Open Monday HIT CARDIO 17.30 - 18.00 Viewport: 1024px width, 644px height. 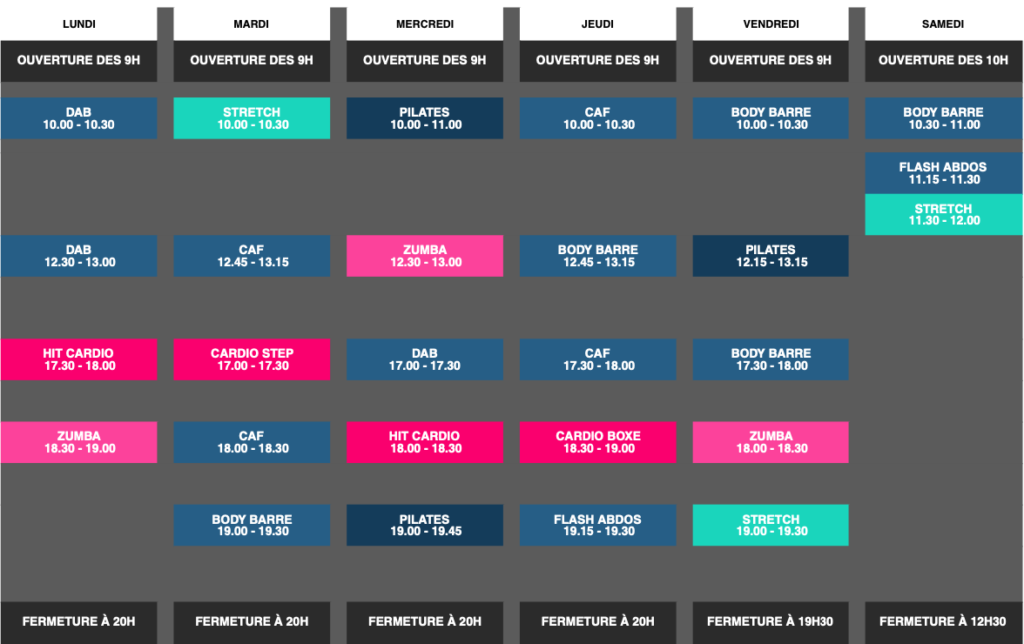point(78,359)
